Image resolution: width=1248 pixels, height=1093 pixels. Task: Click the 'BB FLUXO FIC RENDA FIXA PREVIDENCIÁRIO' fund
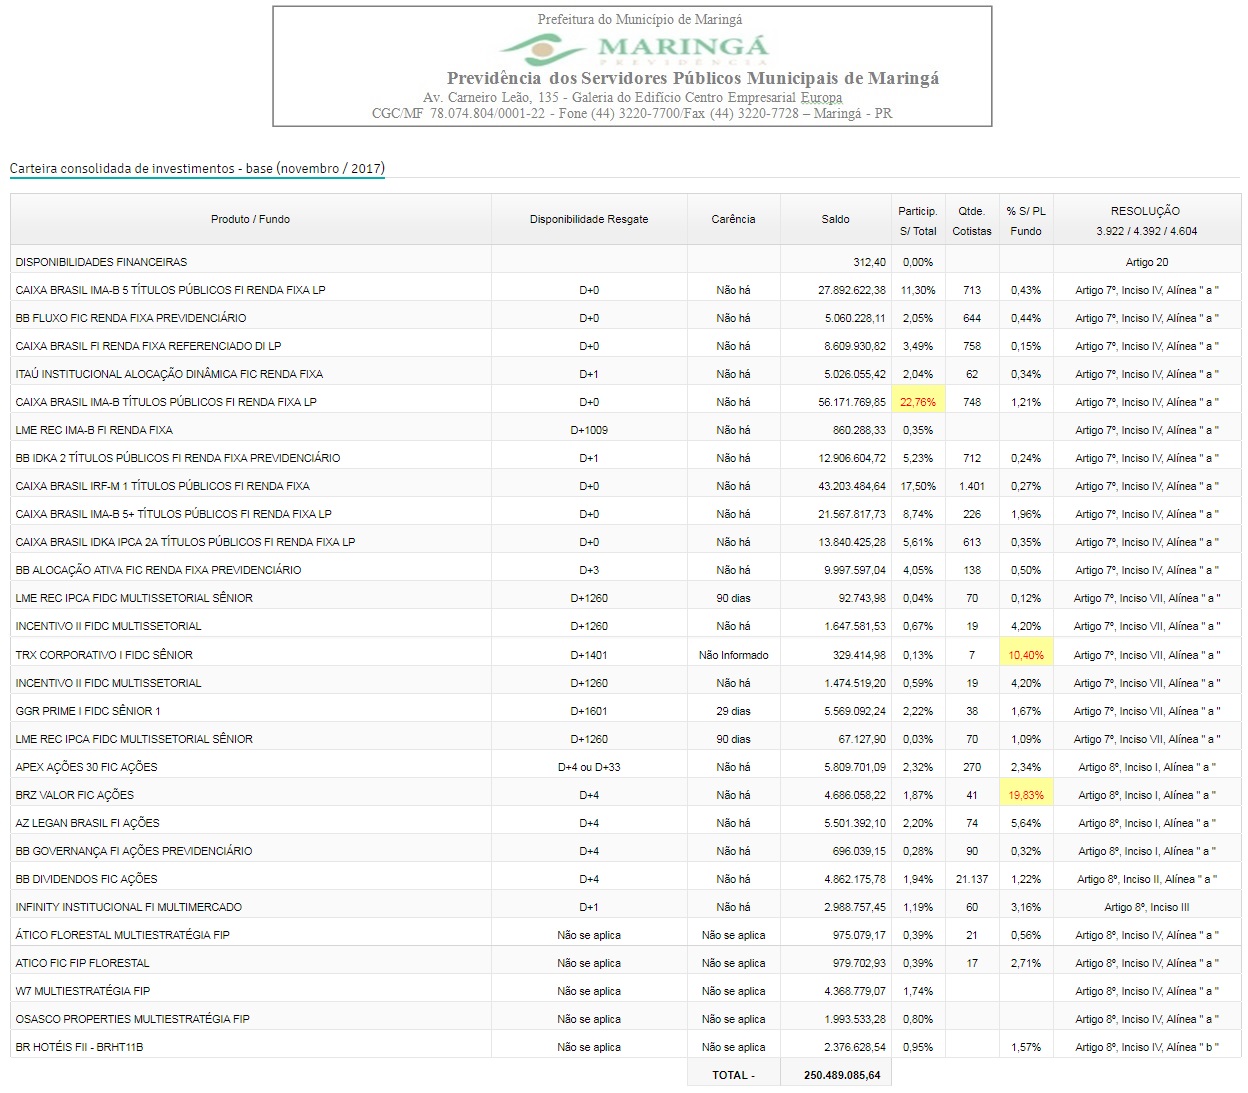tap(131, 318)
